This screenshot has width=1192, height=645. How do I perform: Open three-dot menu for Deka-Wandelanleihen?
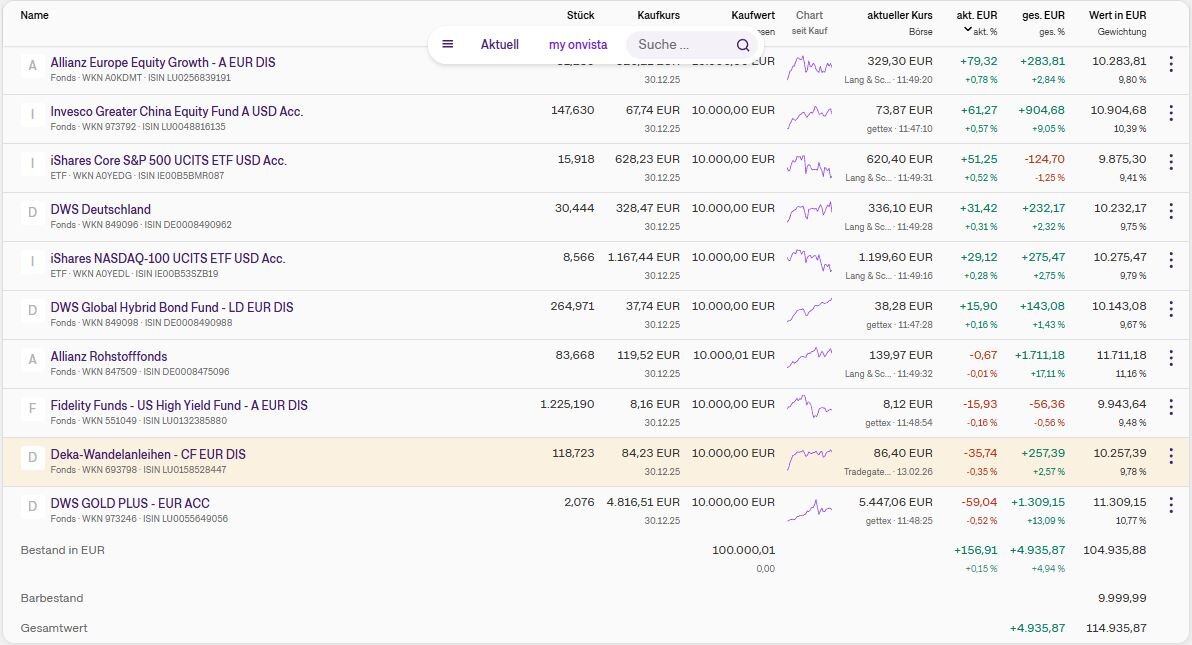click(x=1171, y=456)
